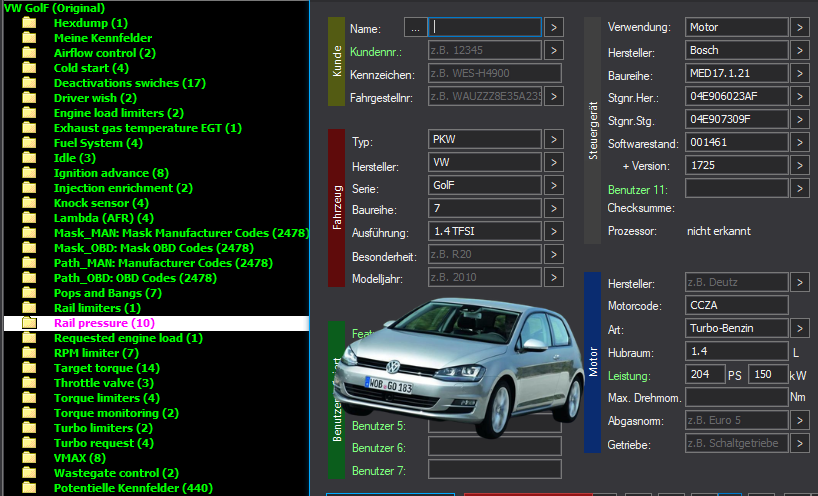Open Turbo limiters (2) folder
The width and height of the screenshot is (818, 496).
point(103,428)
